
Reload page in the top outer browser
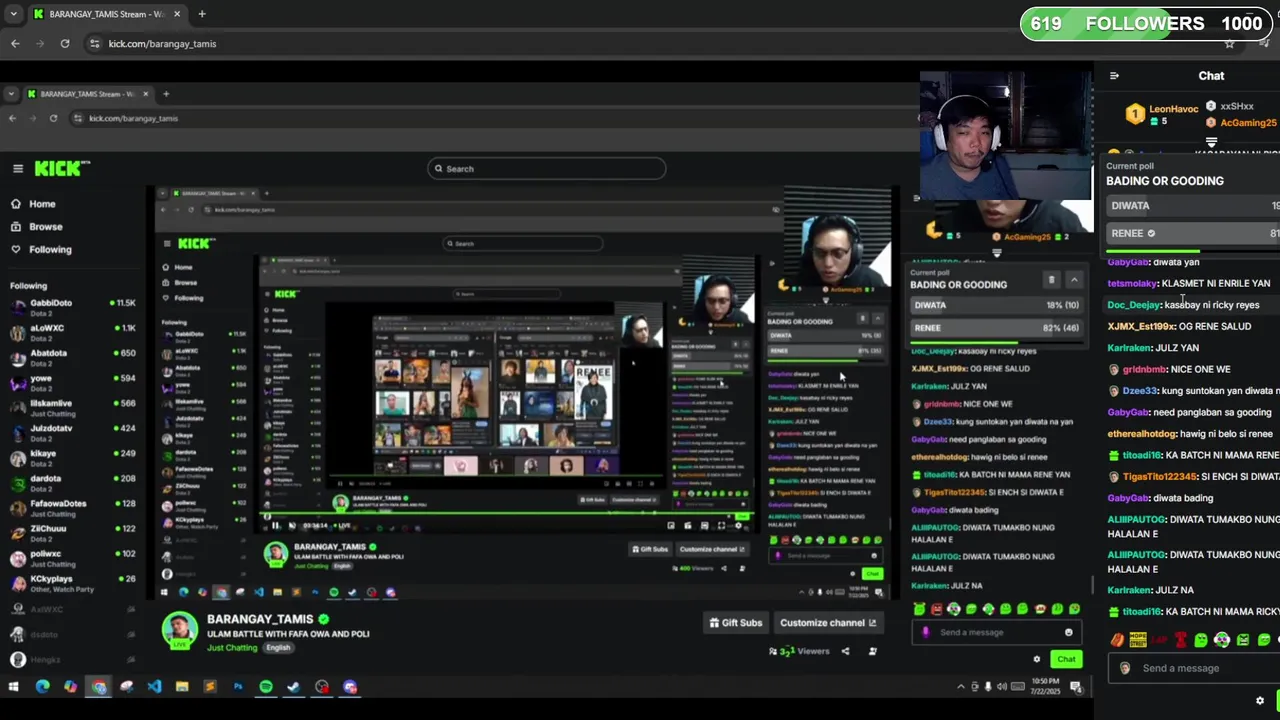[x=65, y=44]
